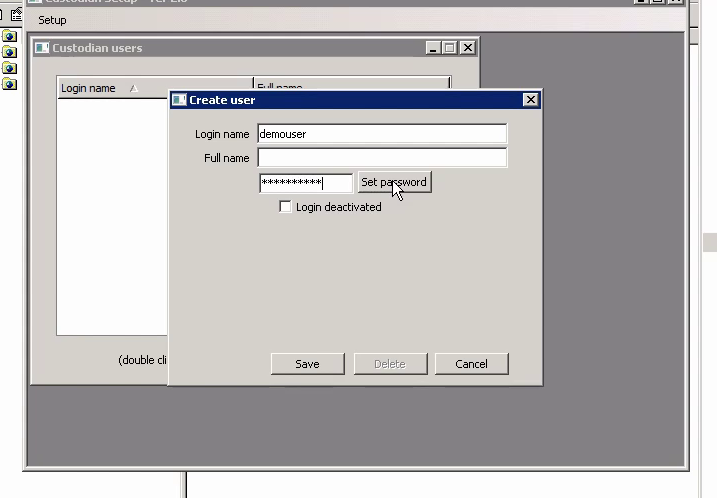Image resolution: width=717 pixels, height=498 pixels.
Task: Close the Create user dialog
Action: (531, 100)
